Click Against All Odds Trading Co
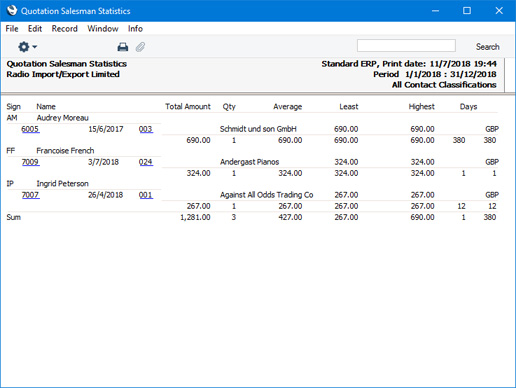 coord(266,195)
